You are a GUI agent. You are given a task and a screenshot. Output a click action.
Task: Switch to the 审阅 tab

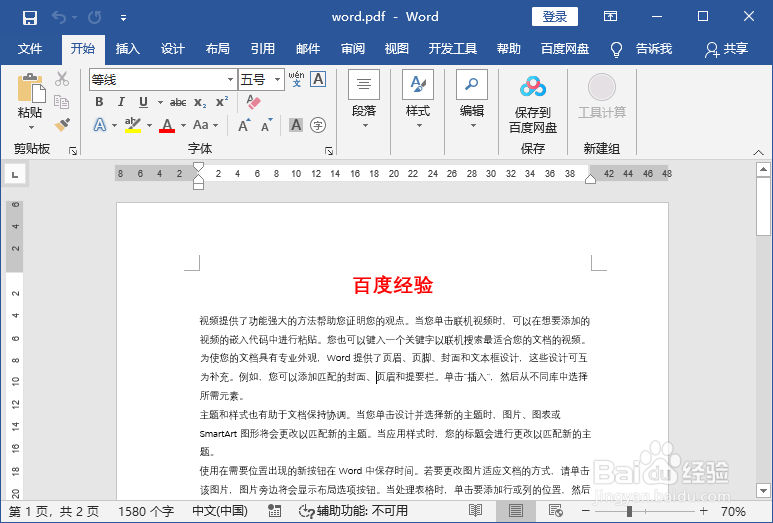[352, 49]
